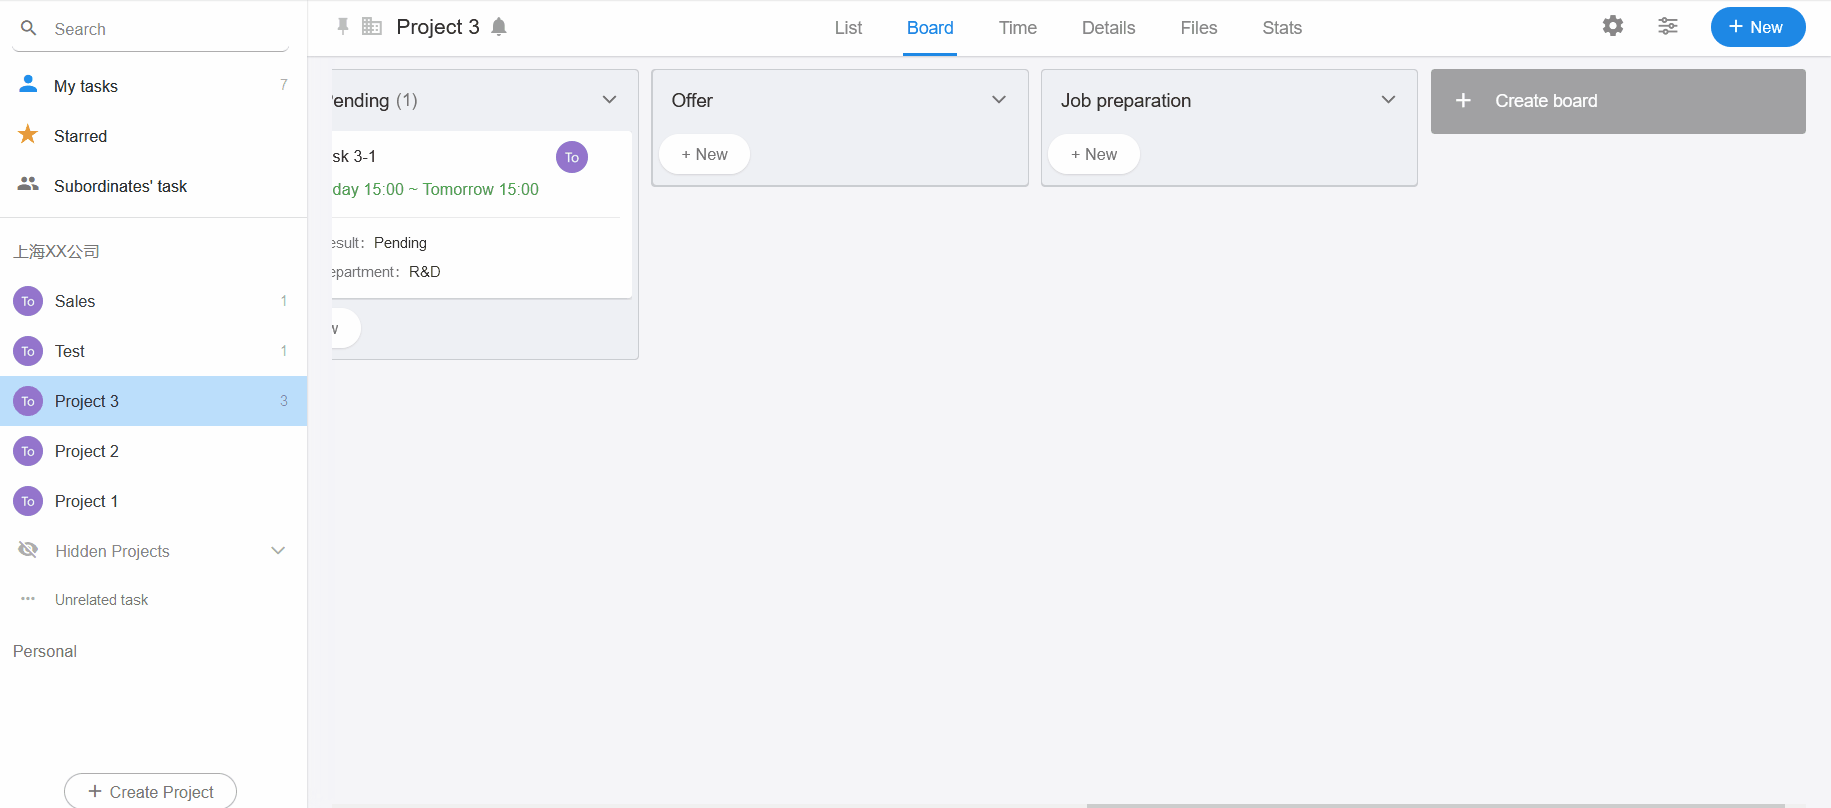Add new task in Offer column
Image resolution: width=1831 pixels, height=808 pixels.
pos(705,154)
